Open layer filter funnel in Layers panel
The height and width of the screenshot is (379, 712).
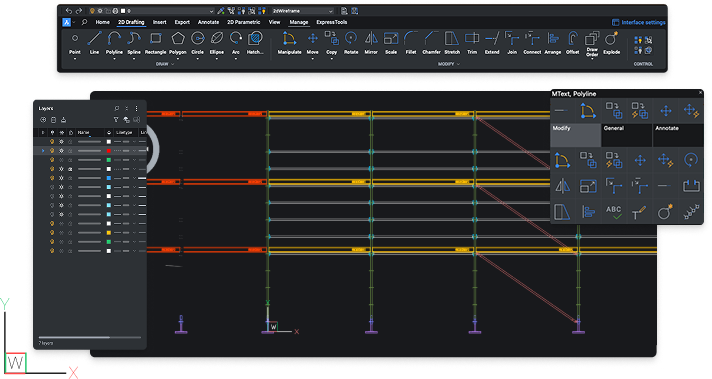point(116,120)
